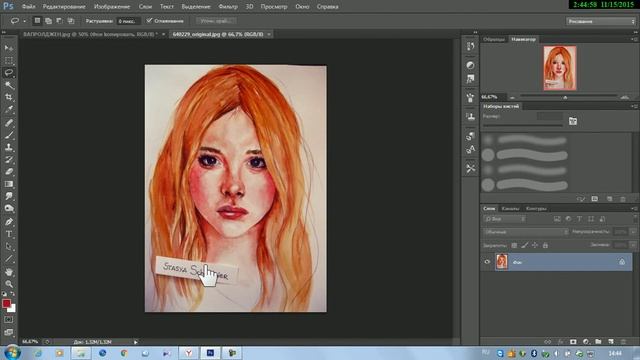Image resolution: width=640 pixels, height=360 pixels.
Task: Open the layer opacity slider arrow
Action: (x=633, y=232)
